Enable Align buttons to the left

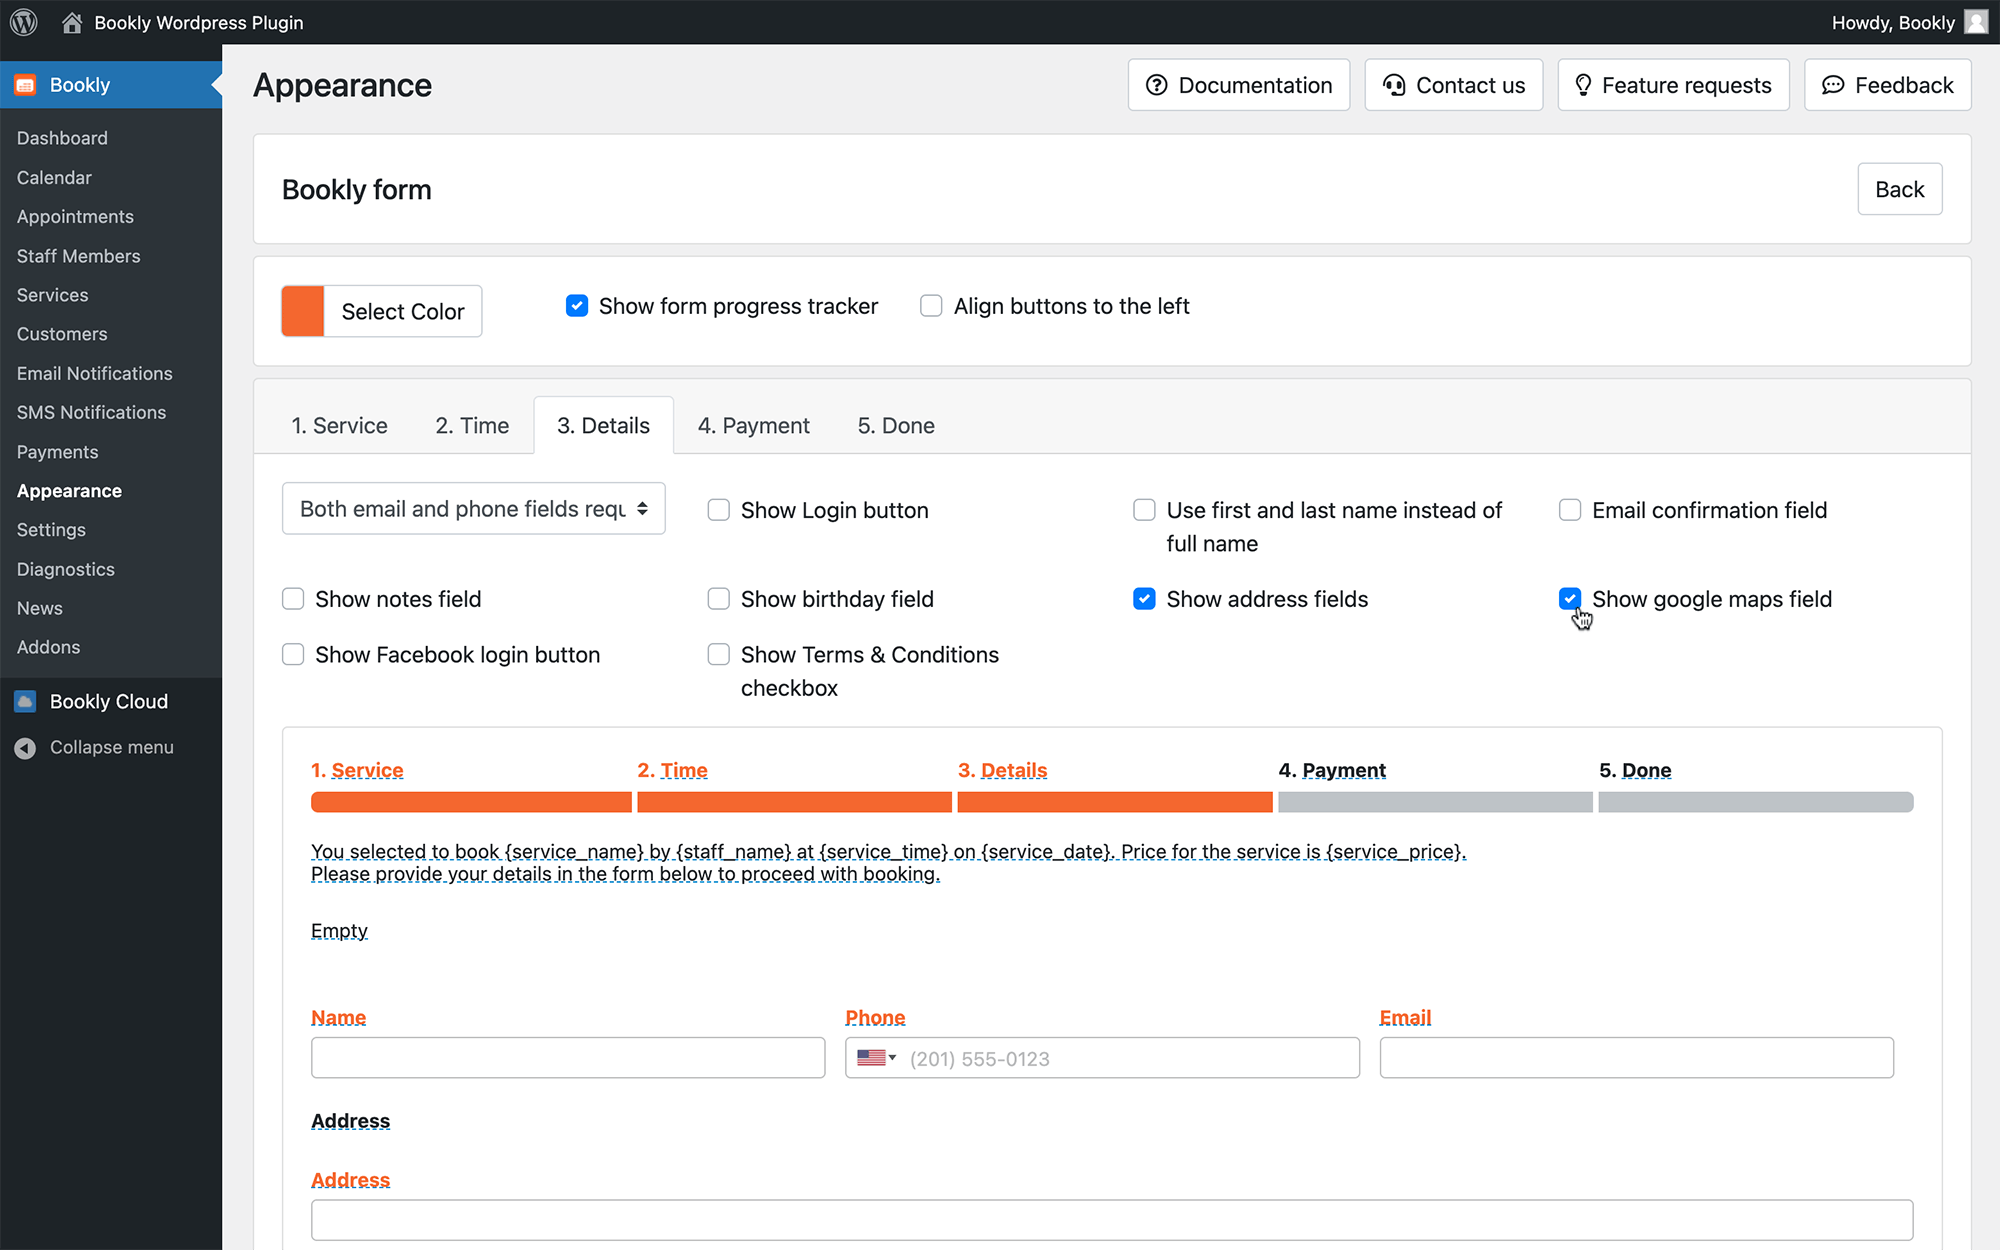931,306
